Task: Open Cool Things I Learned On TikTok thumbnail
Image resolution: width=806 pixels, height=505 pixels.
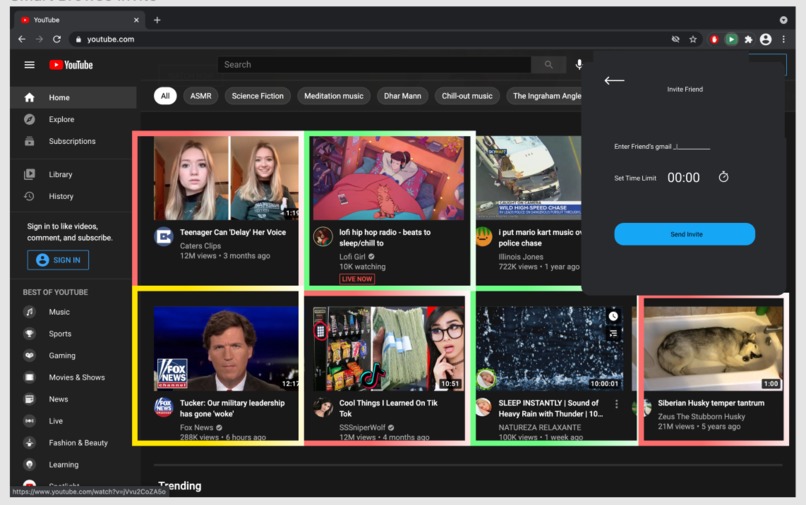Action: pos(389,348)
